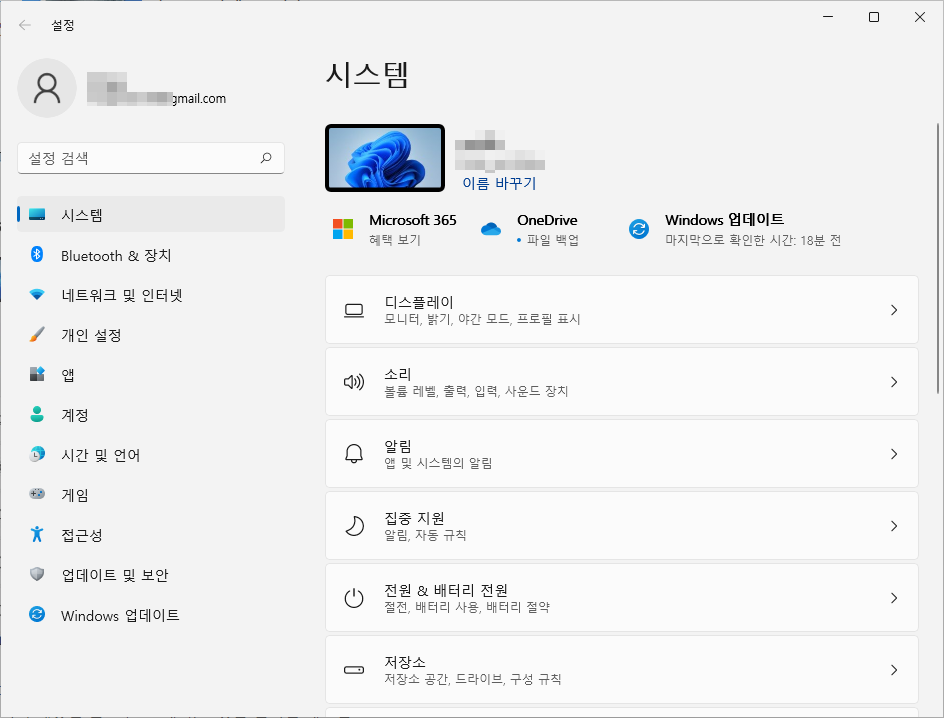Click the device wallpaper thumbnail

(385, 158)
